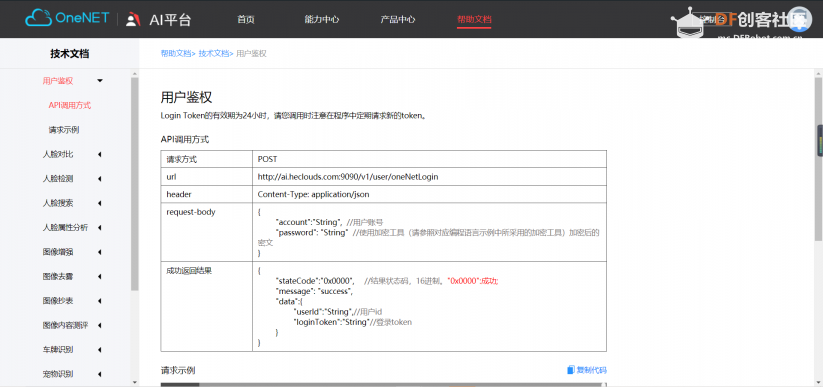The image size is (823, 387).
Task: Click the Login Token validity notice text
Action: click(293, 116)
